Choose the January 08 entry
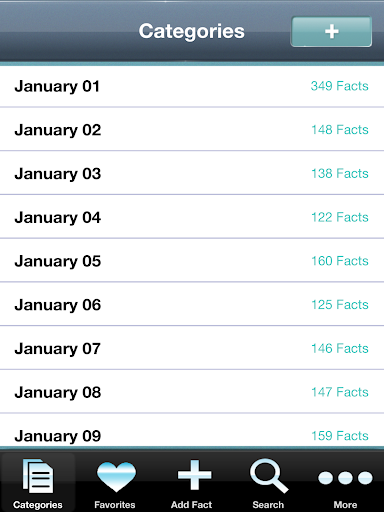This screenshot has height=512, width=384. point(192,391)
